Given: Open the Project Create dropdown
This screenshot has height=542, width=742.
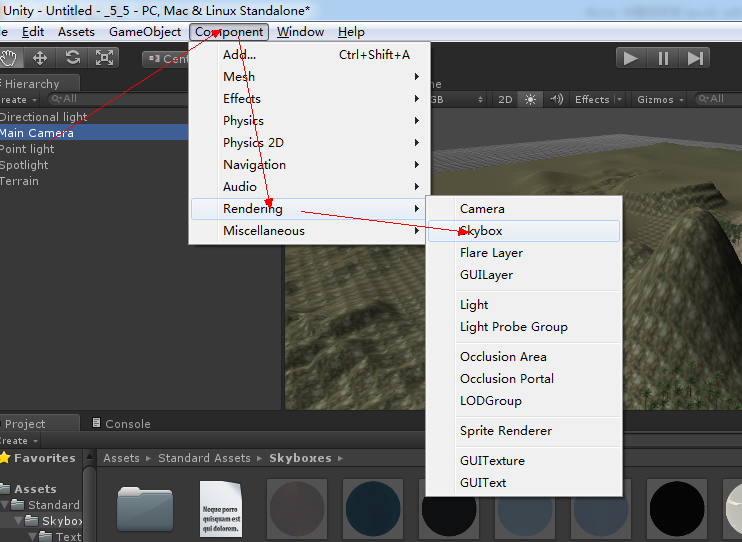Looking at the screenshot, I should click(19, 441).
